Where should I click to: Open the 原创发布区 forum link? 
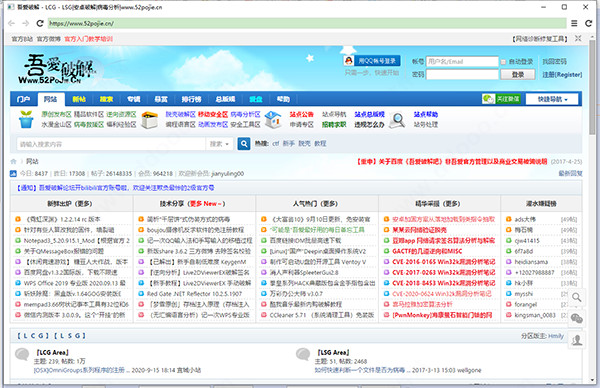pyautogui.click(x=56, y=114)
